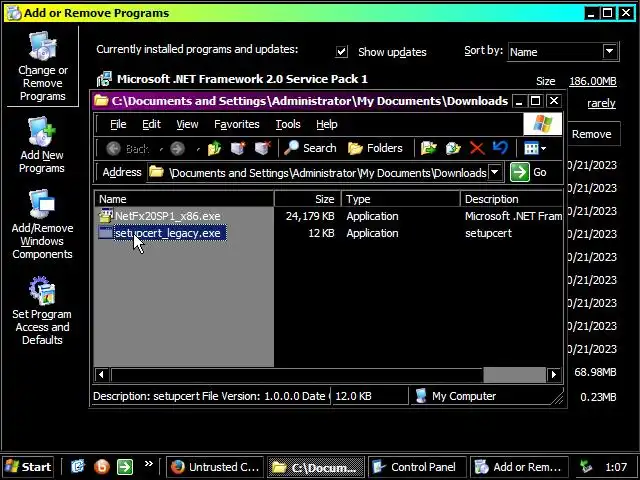Switch to Add or Rem... taskbar button
Viewport: 640px width, 480px height.
point(519,467)
